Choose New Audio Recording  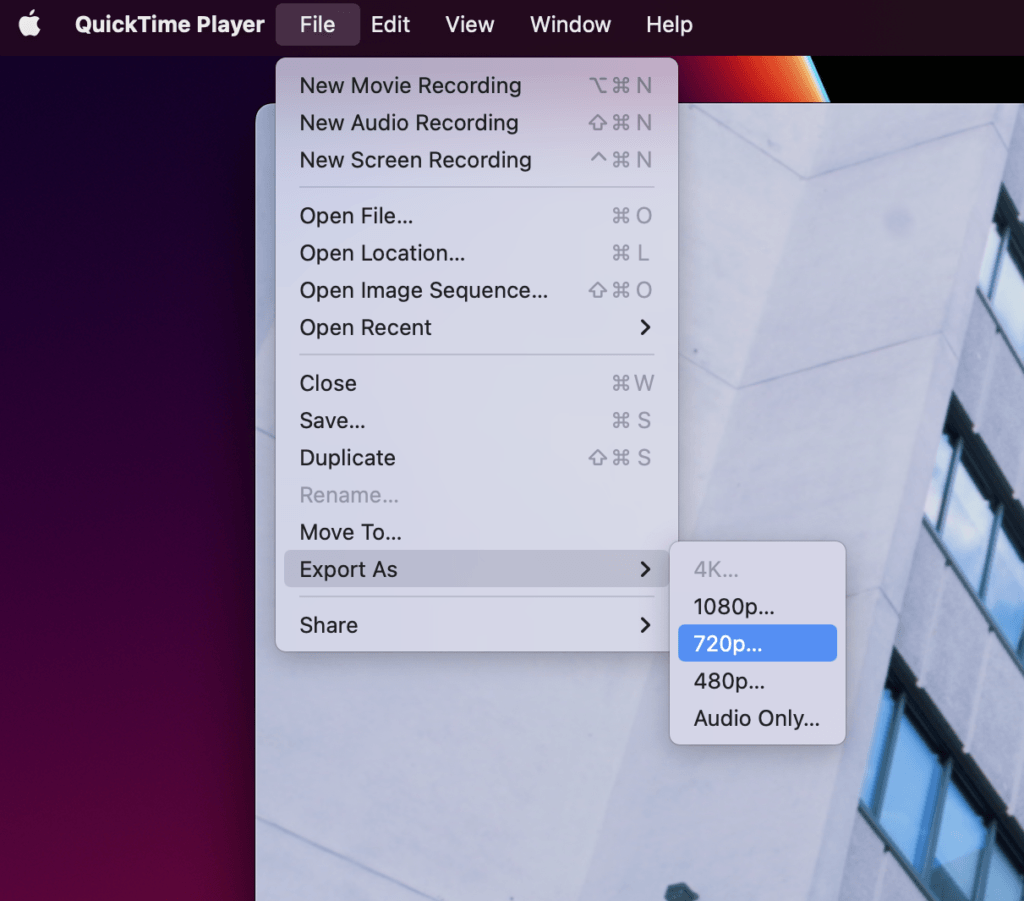point(476,123)
